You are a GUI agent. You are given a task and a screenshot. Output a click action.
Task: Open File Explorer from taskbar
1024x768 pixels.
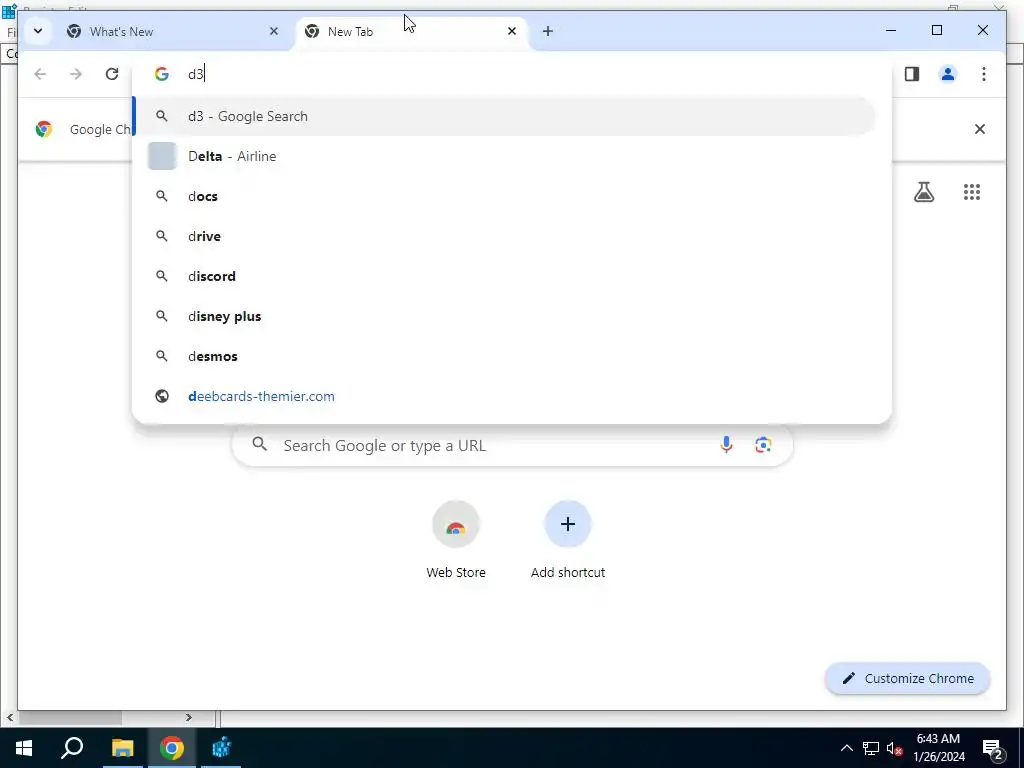122,748
